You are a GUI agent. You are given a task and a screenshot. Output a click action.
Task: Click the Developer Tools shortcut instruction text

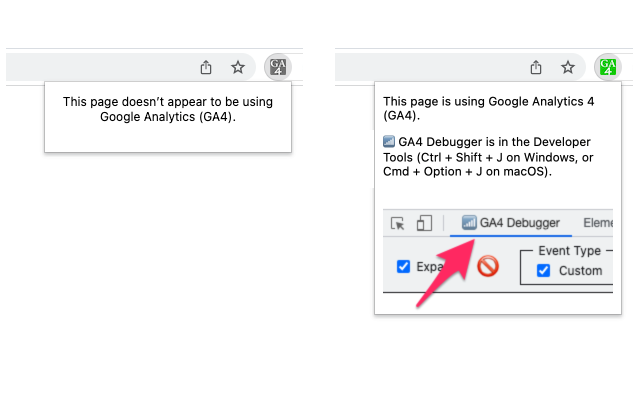point(488,157)
